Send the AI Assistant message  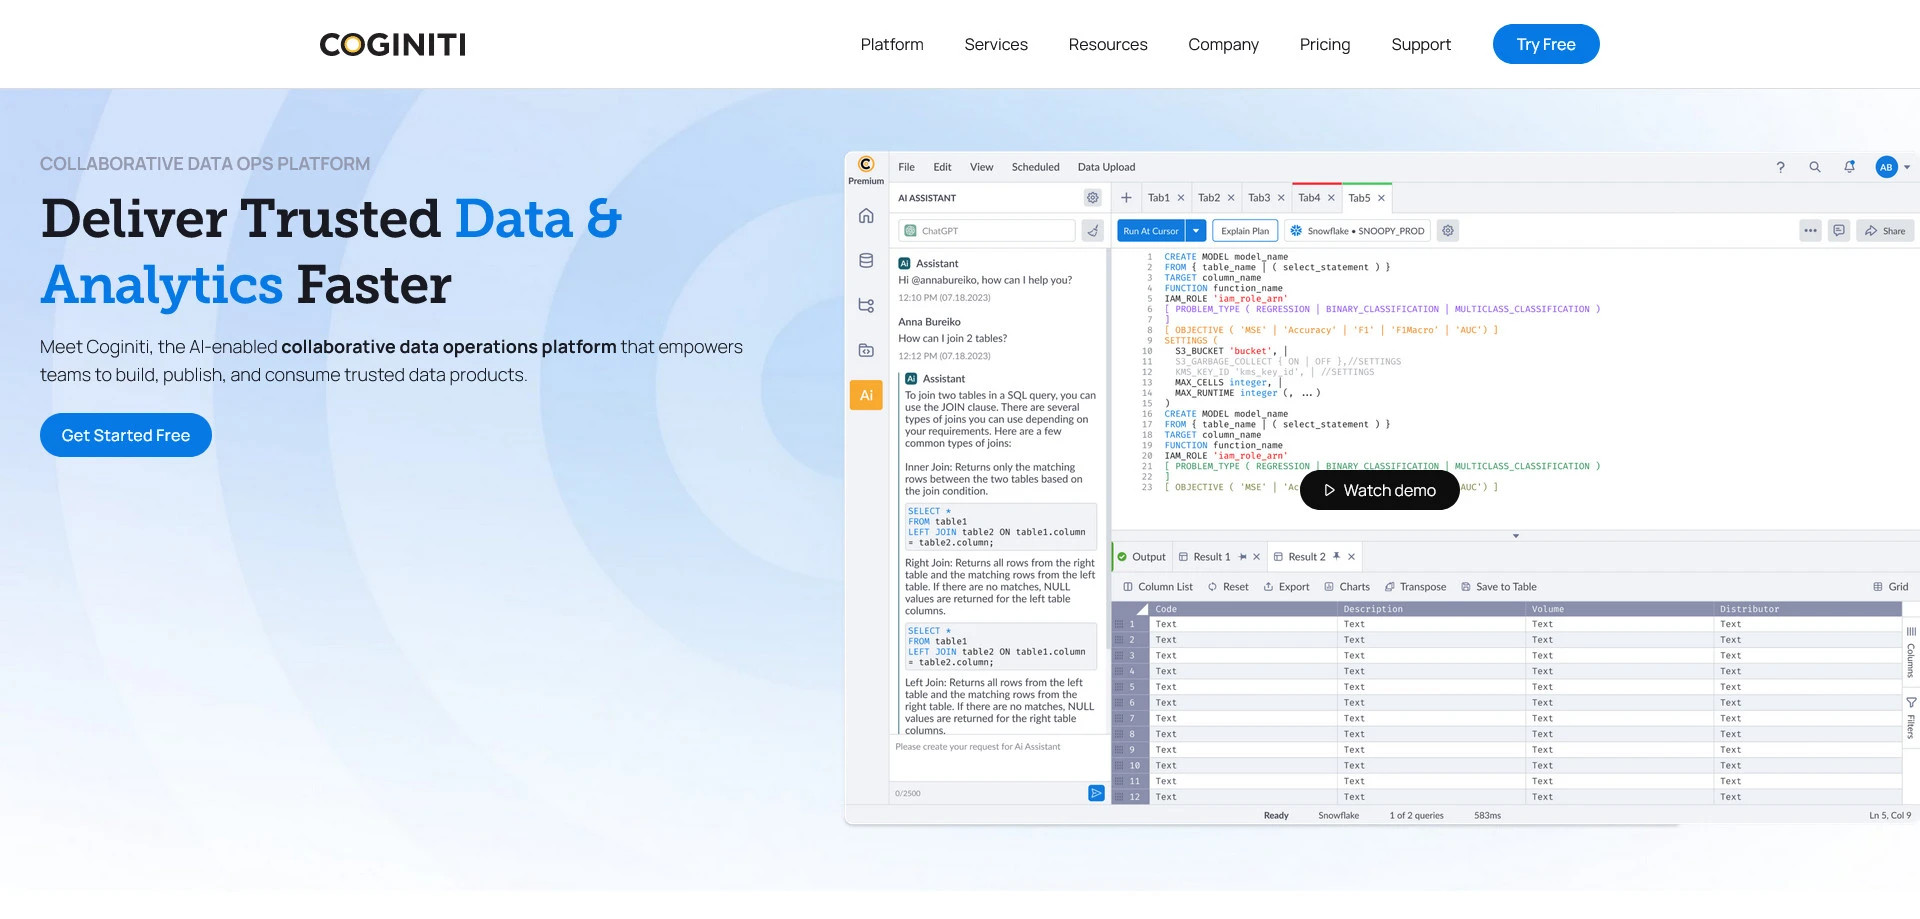coord(1096,793)
